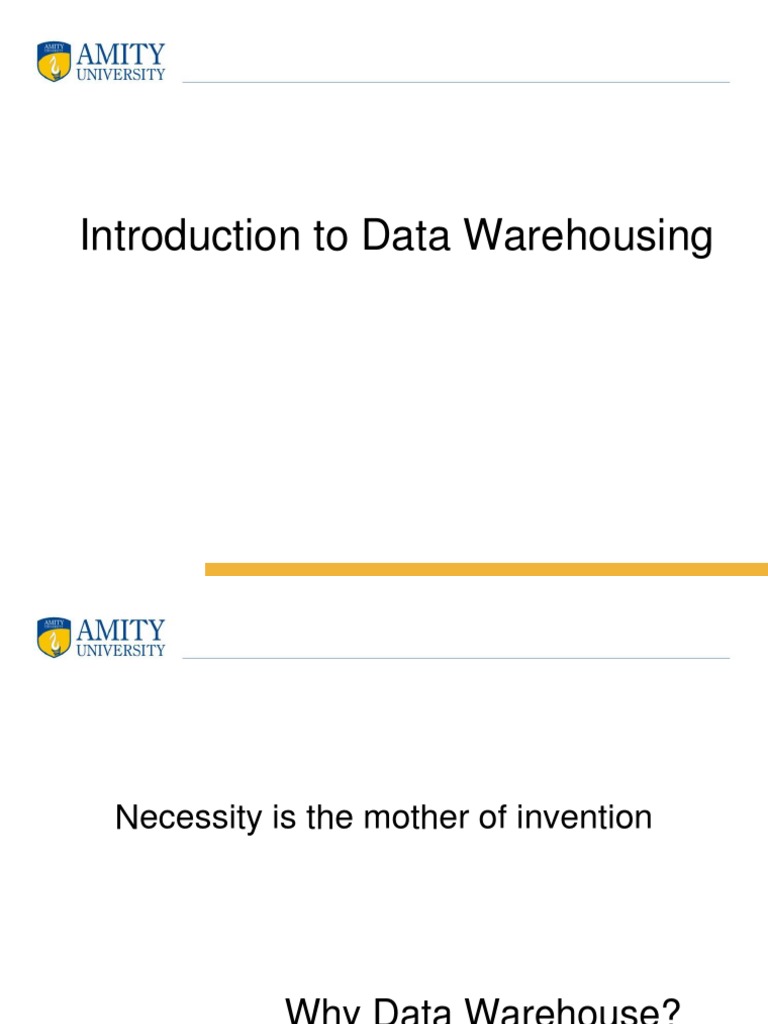Click the word Necessity
This screenshot has height=1024, width=768.
pos(189,818)
